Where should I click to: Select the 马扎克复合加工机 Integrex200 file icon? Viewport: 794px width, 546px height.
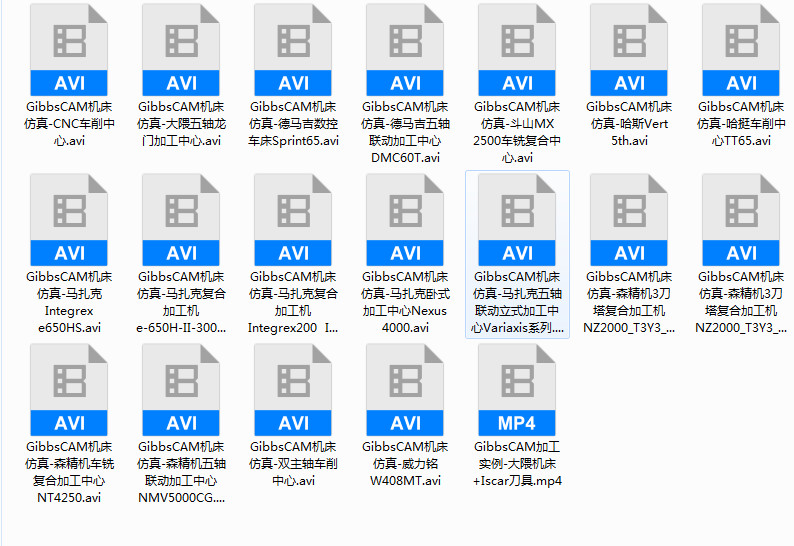click(x=293, y=220)
